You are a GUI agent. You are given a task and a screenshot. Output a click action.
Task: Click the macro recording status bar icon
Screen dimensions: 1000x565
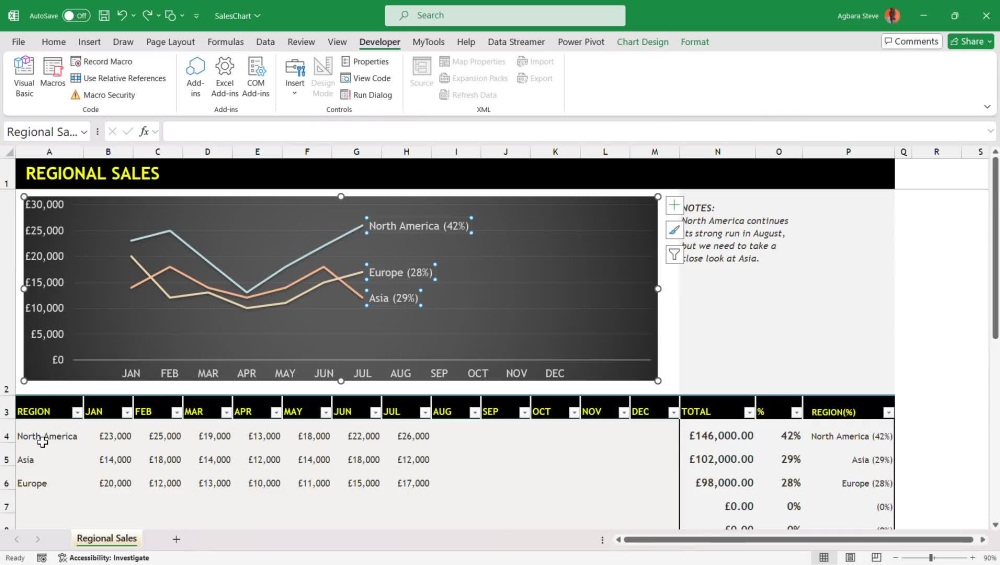point(41,558)
